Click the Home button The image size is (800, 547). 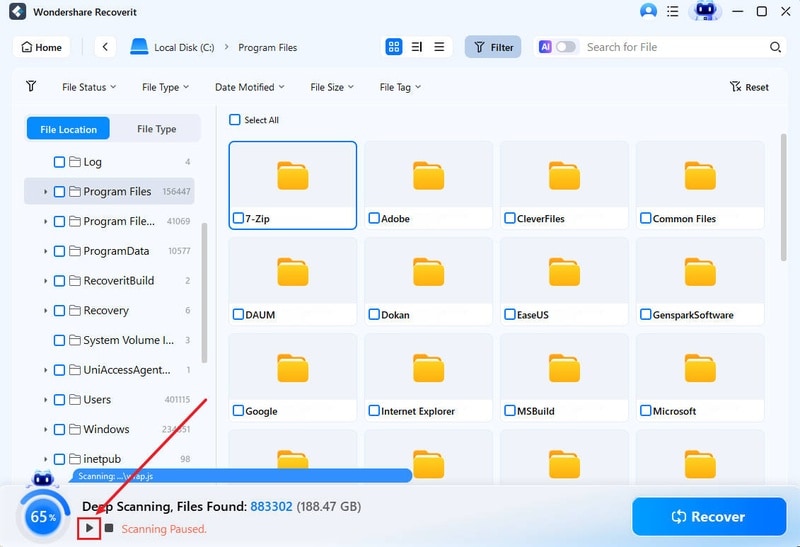click(x=41, y=47)
